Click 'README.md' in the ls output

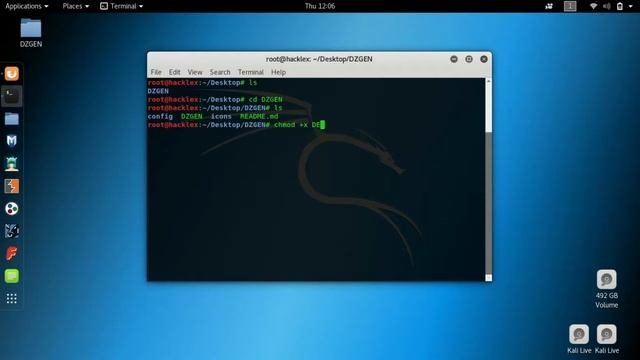259,116
